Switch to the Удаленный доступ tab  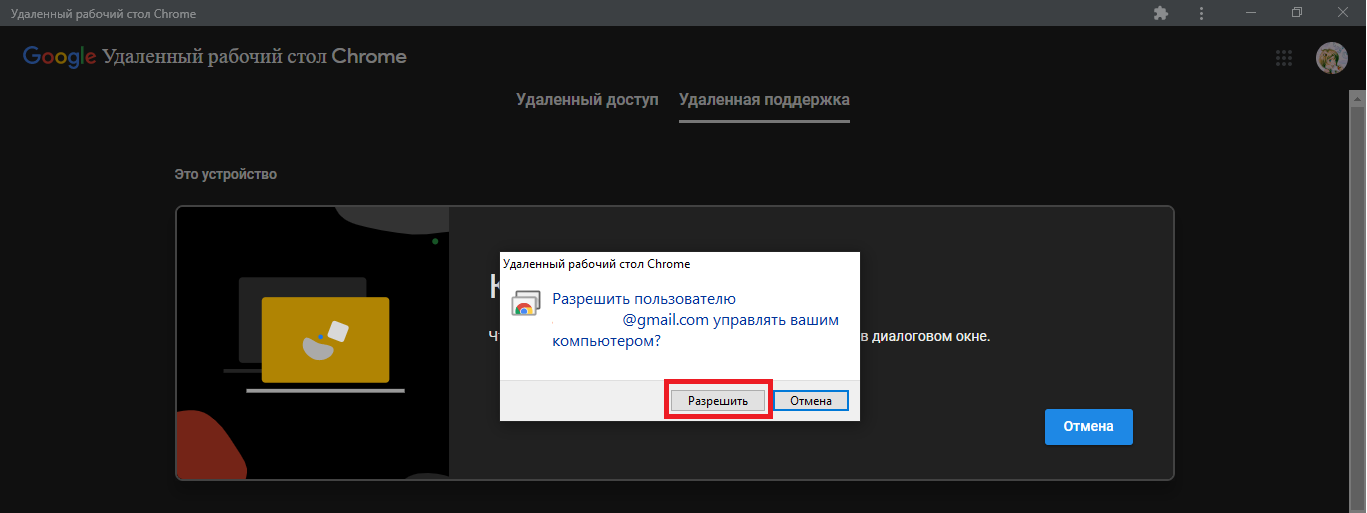tap(587, 100)
